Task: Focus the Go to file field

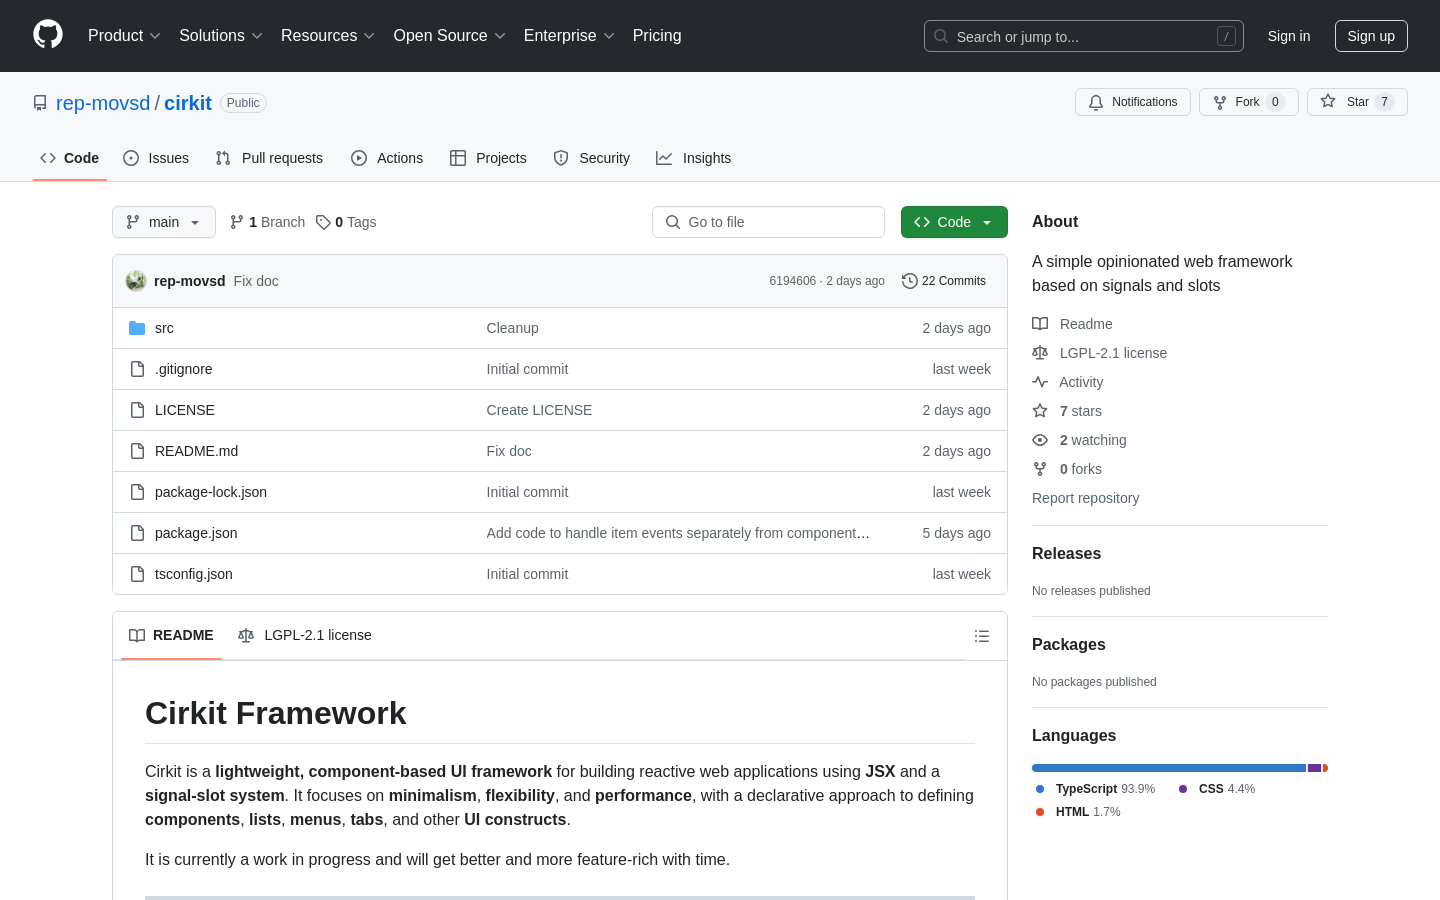Action: [768, 222]
